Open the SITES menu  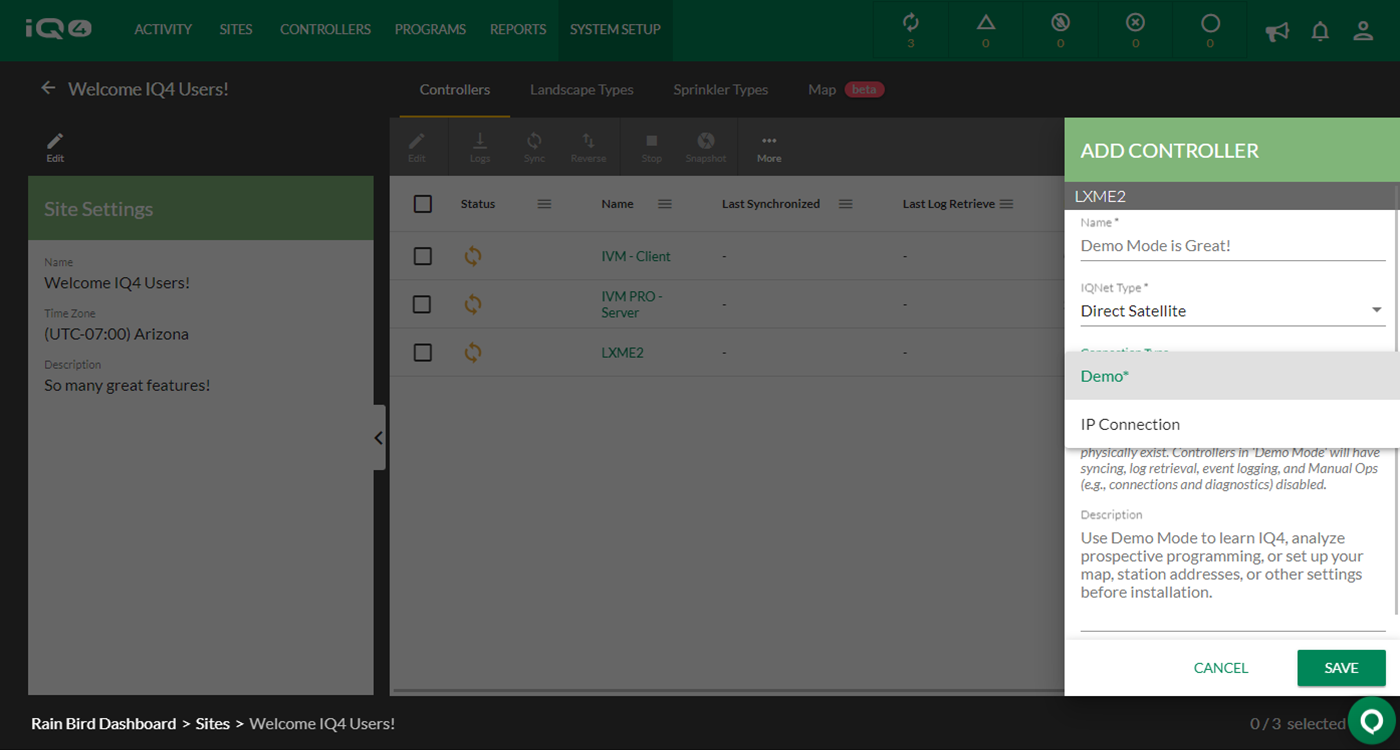click(x=236, y=30)
